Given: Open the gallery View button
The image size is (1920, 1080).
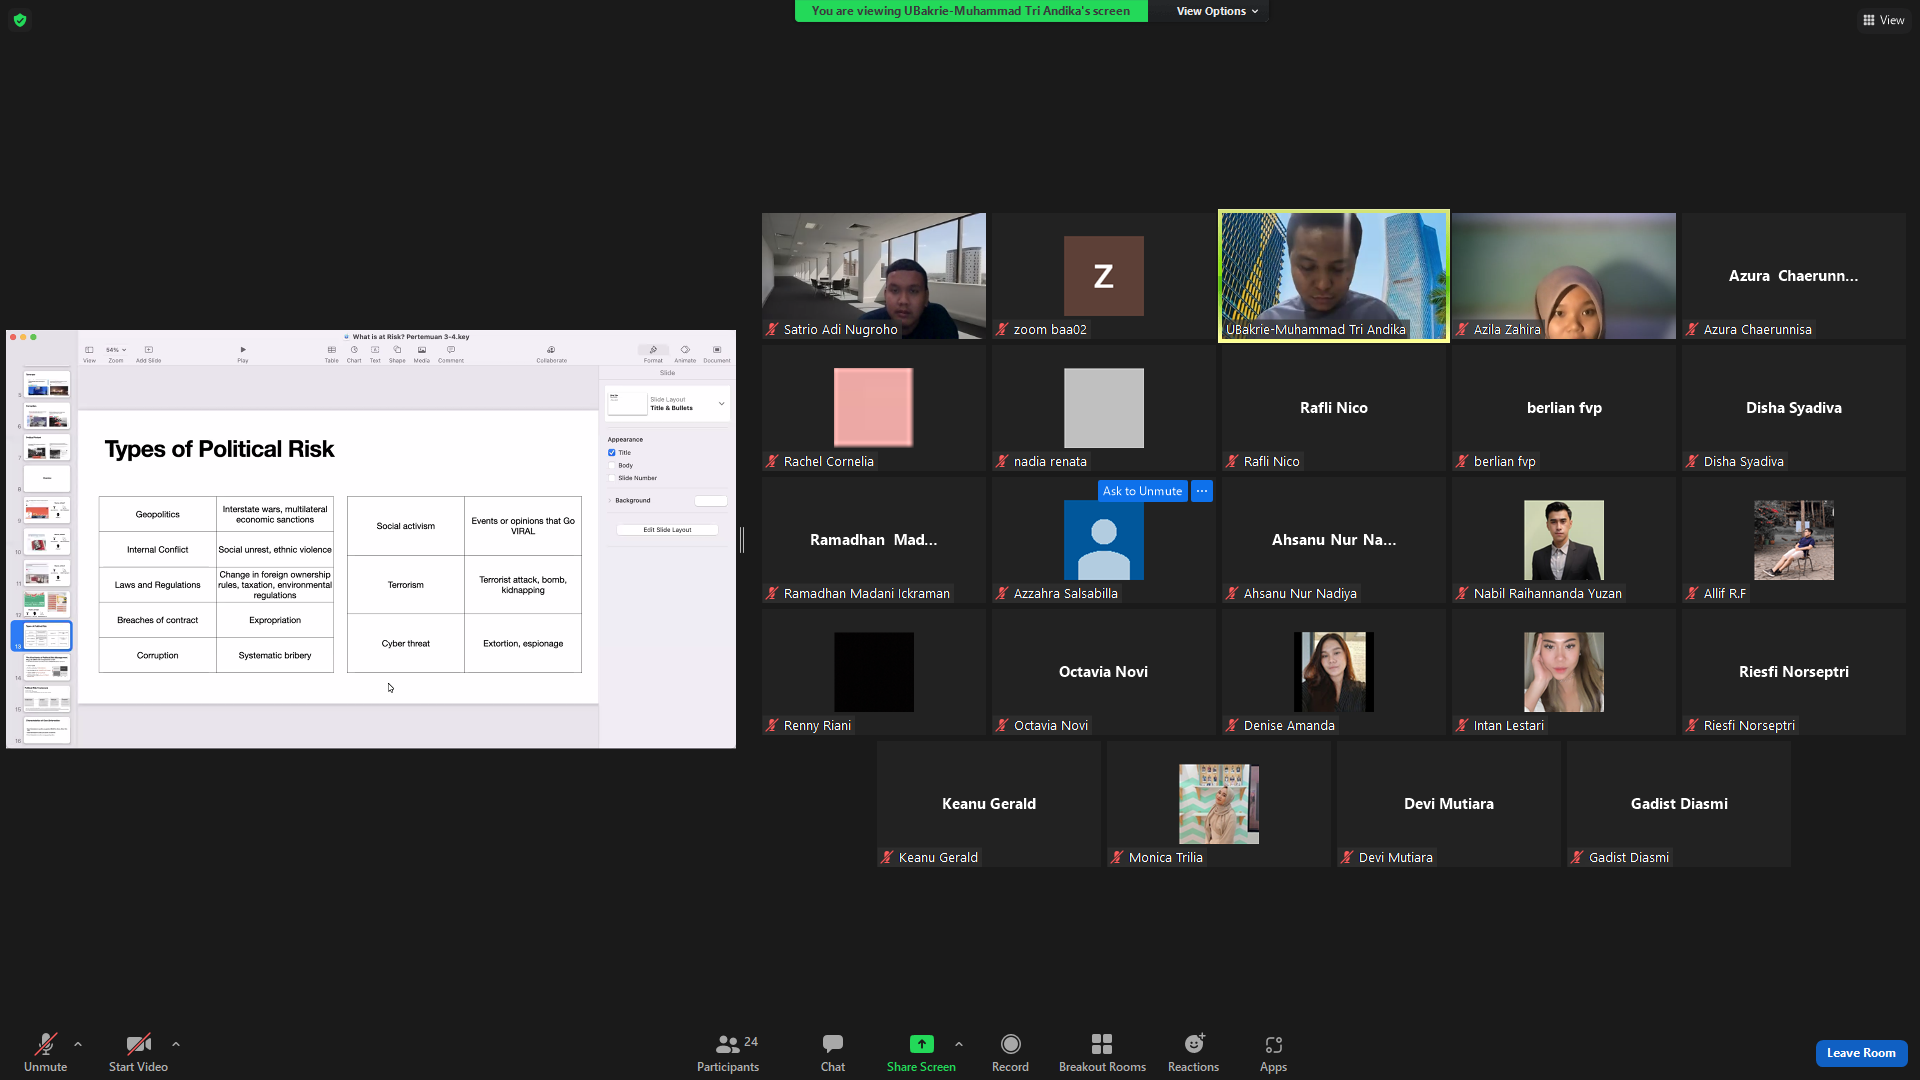Looking at the screenshot, I should (x=1883, y=20).
